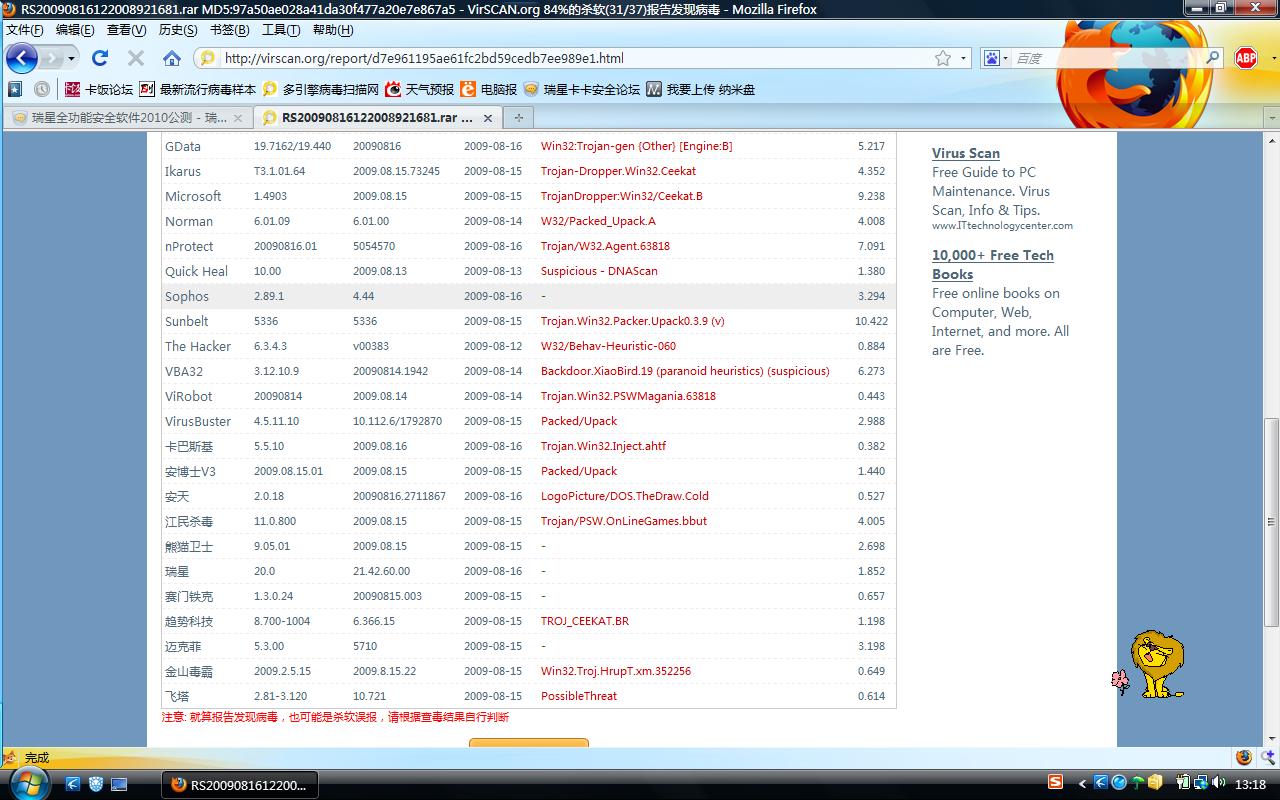Open the Windows Start orb
1280x800 pixels.
(30, 783)
